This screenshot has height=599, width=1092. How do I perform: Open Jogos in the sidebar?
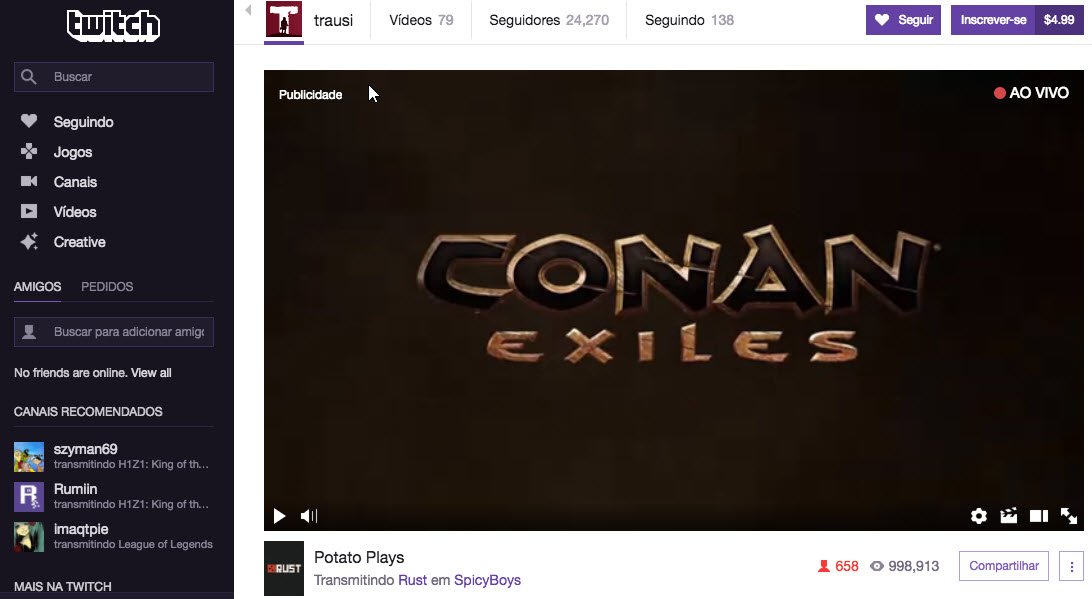(x=73, y=152)
